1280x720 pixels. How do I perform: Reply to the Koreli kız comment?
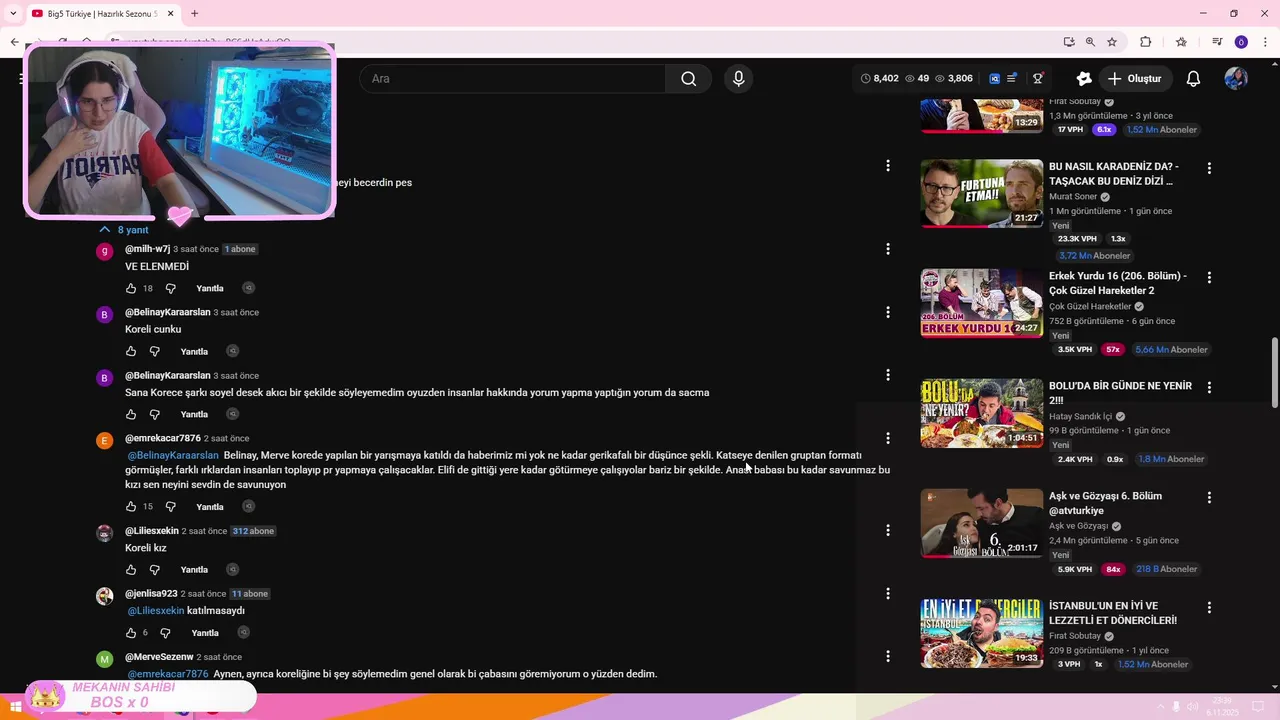click(194, 569)
